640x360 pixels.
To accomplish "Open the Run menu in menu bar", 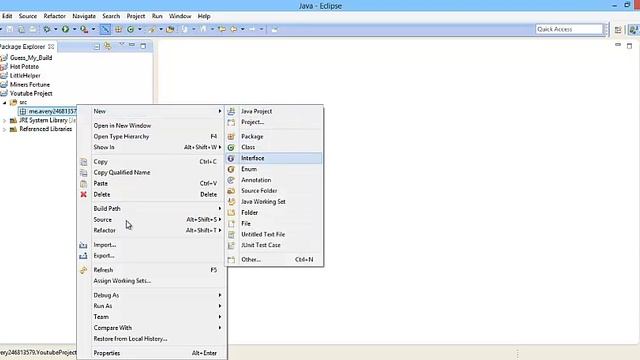I will (157, 16).
